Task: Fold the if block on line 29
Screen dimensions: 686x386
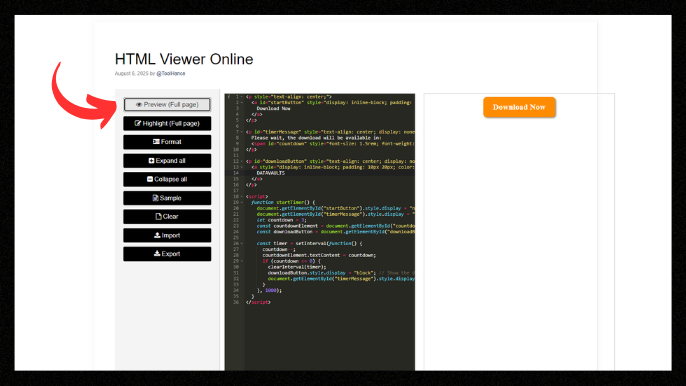Action: click(x=242, y=261)
